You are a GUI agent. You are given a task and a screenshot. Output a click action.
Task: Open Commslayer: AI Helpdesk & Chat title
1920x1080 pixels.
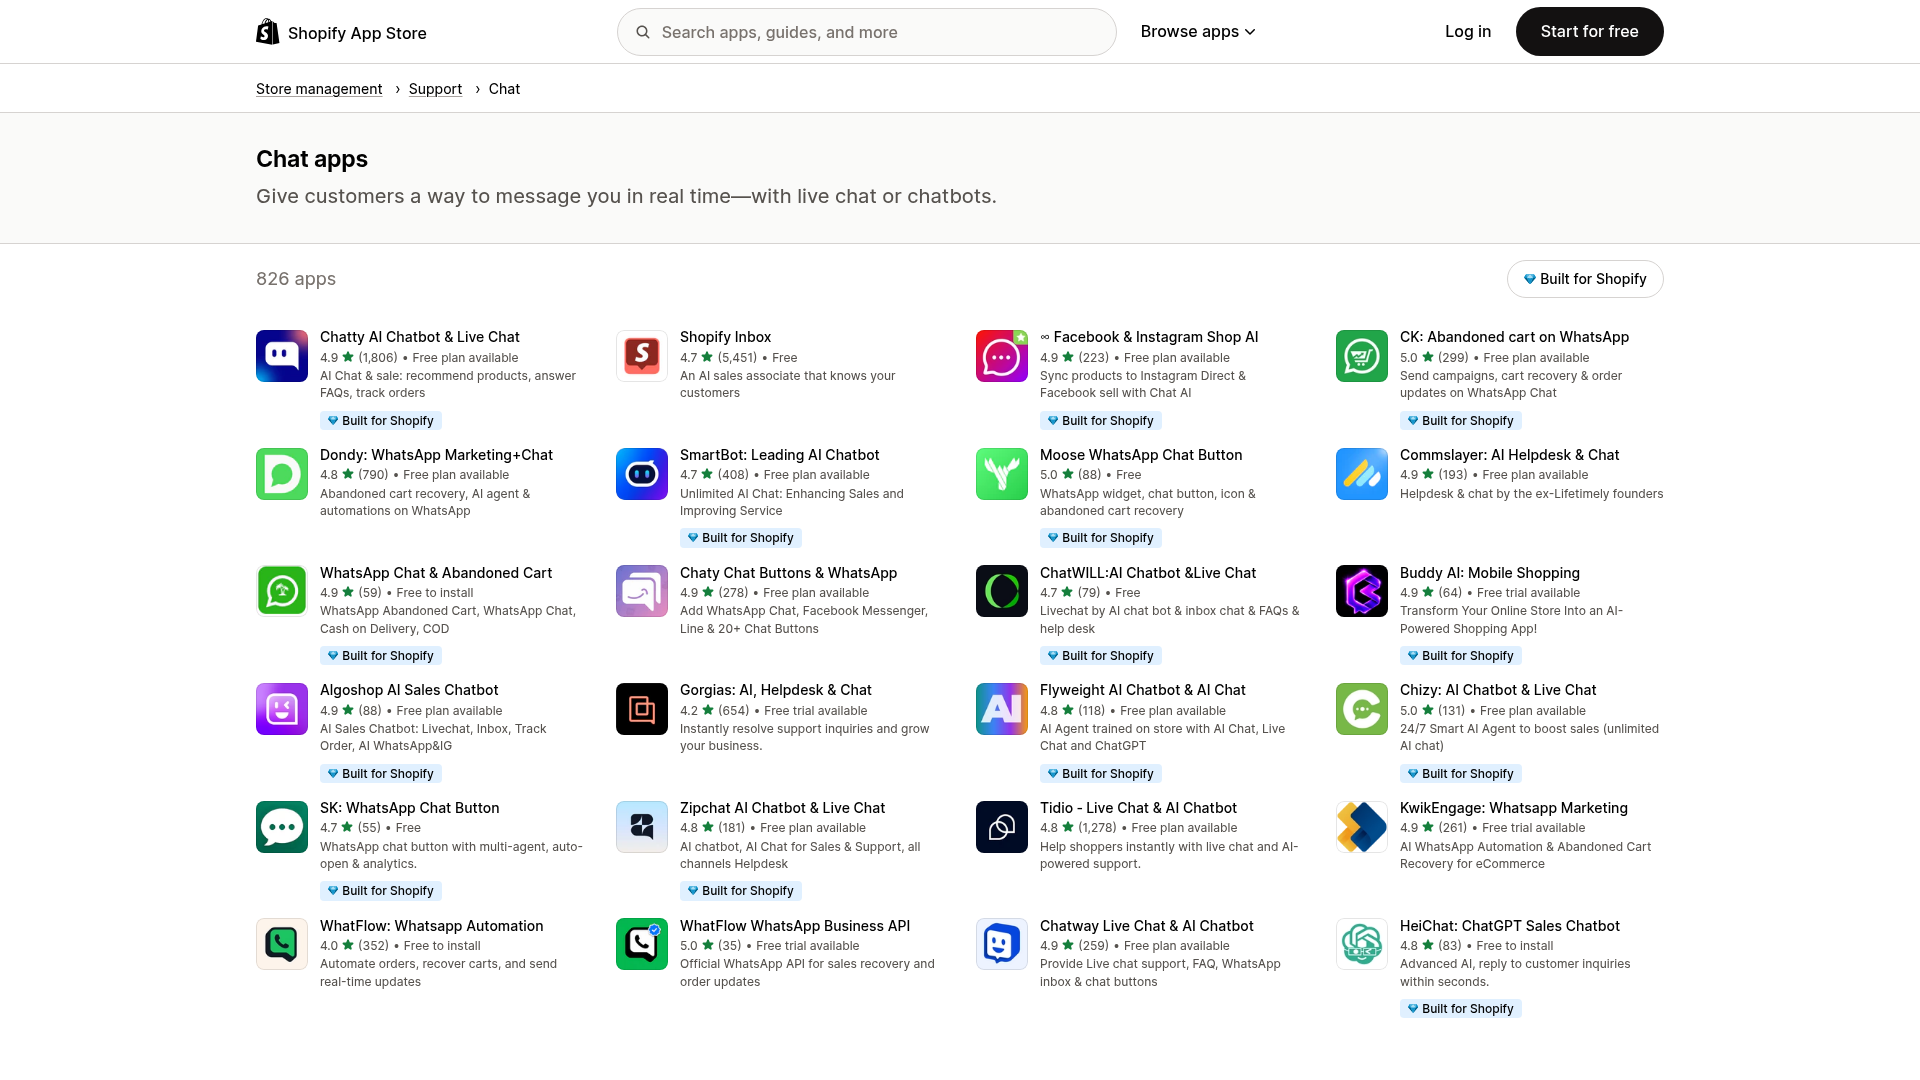[1510, 455]
